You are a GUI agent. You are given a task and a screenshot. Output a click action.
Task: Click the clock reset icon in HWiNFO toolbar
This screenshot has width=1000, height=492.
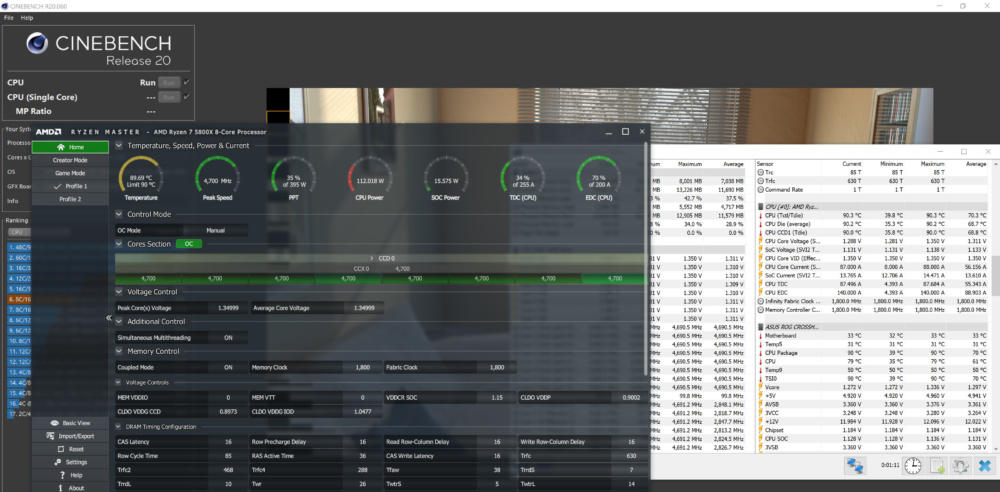913,466
